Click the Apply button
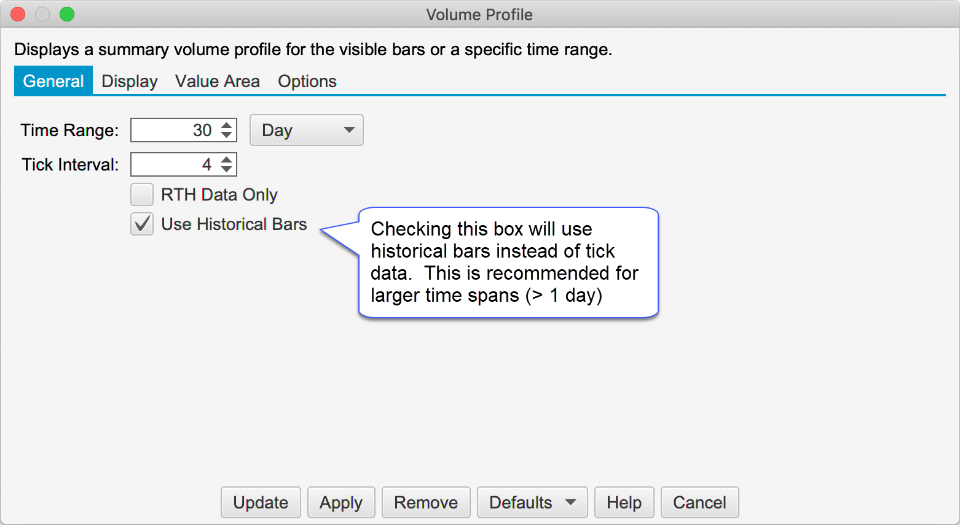The image size is (960, 525). click(341, 502)
